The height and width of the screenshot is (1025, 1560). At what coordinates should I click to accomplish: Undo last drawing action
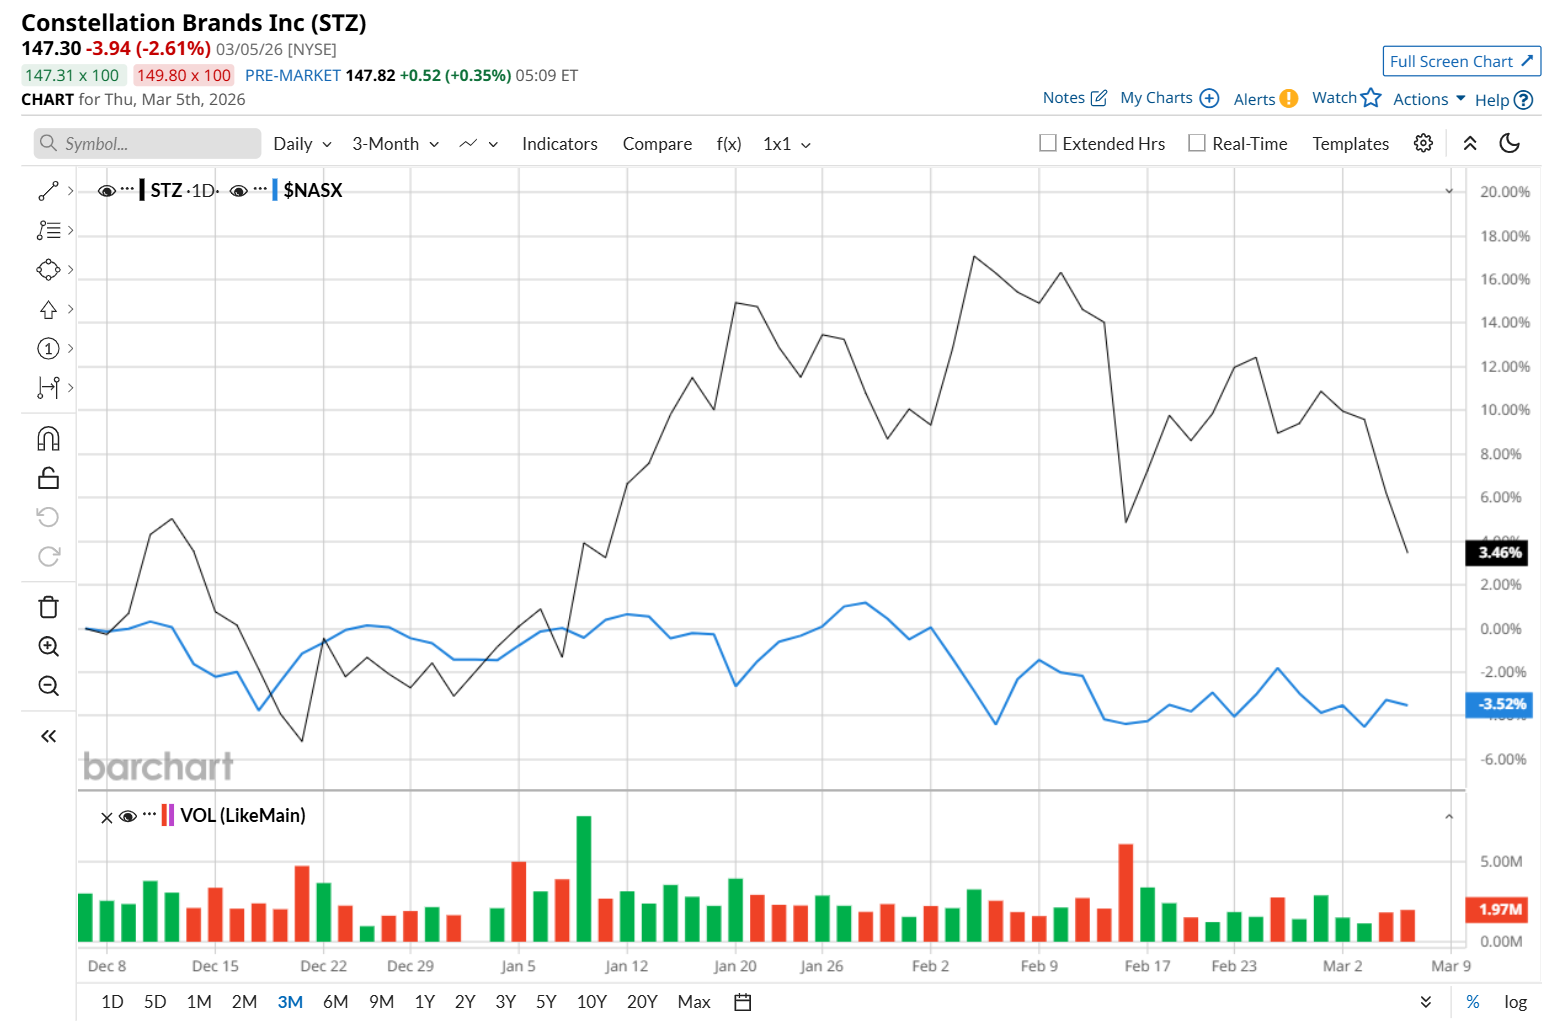pos(48,517)
